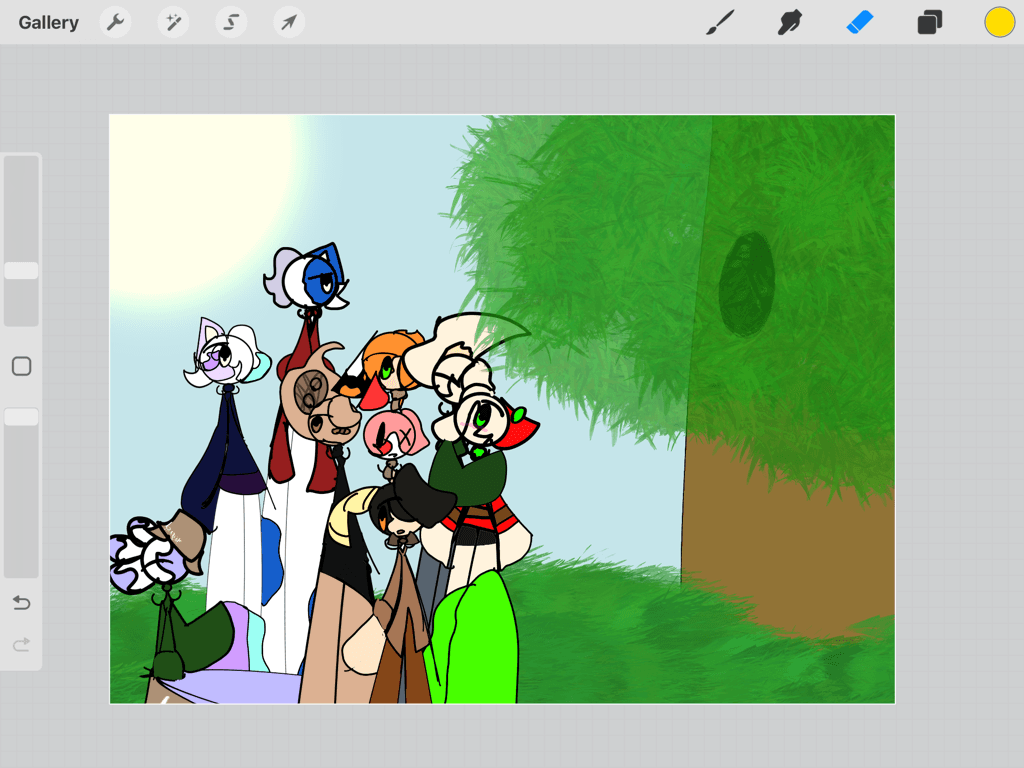This screenshot has height=768, width=1024.
Task: Toggle the Layers panel open
Action: click(929, 22)
